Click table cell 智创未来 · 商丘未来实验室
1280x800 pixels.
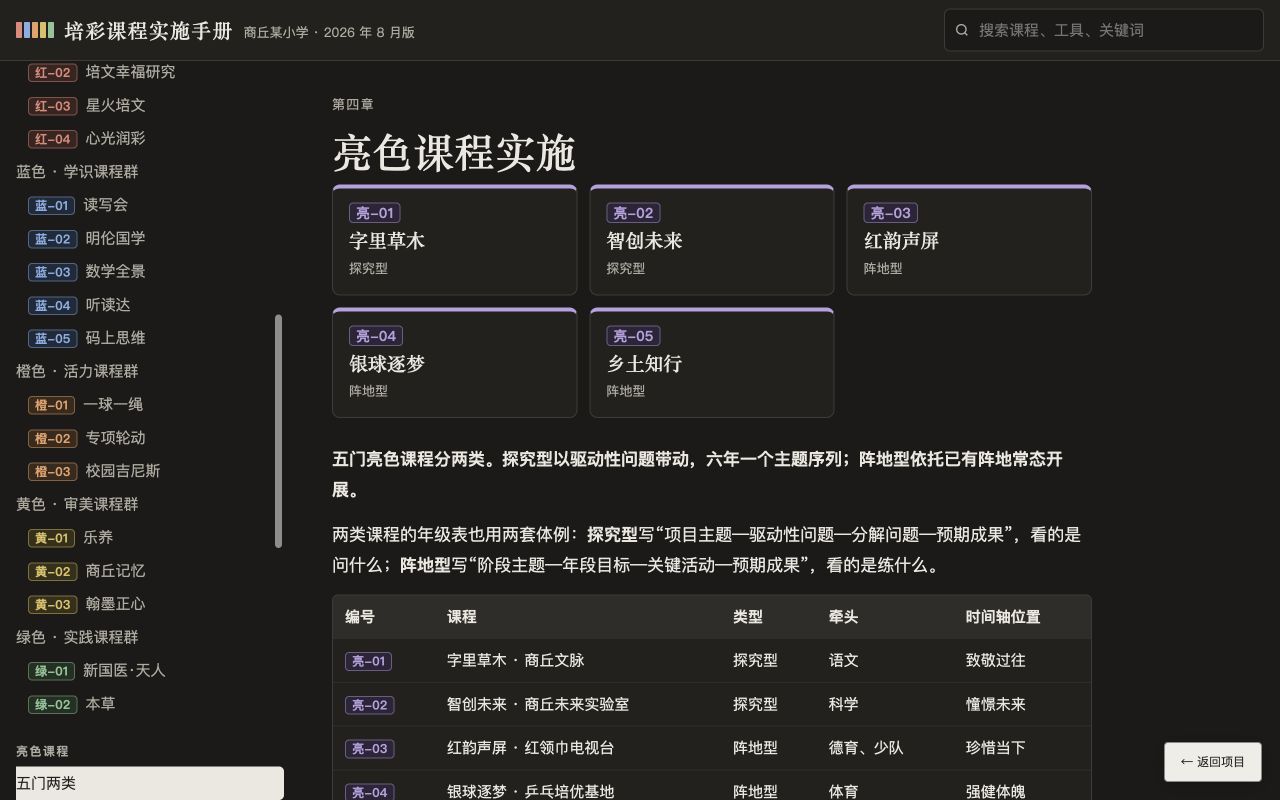point(538,704)
